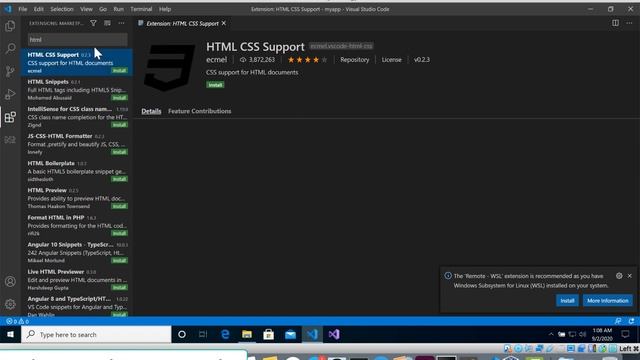Screen dimensions: 640x360
Task: Open the Terminal menu
Action: point(141,9)
